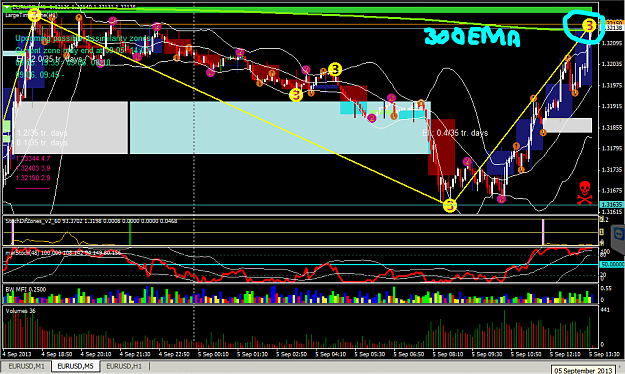
Task: Click the 1.31975 price axis label
Action: click(612, 85)
